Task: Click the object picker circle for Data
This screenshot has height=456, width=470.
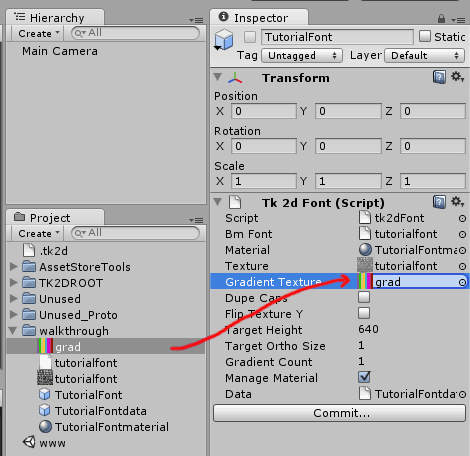Action: [x=462, y=395]
